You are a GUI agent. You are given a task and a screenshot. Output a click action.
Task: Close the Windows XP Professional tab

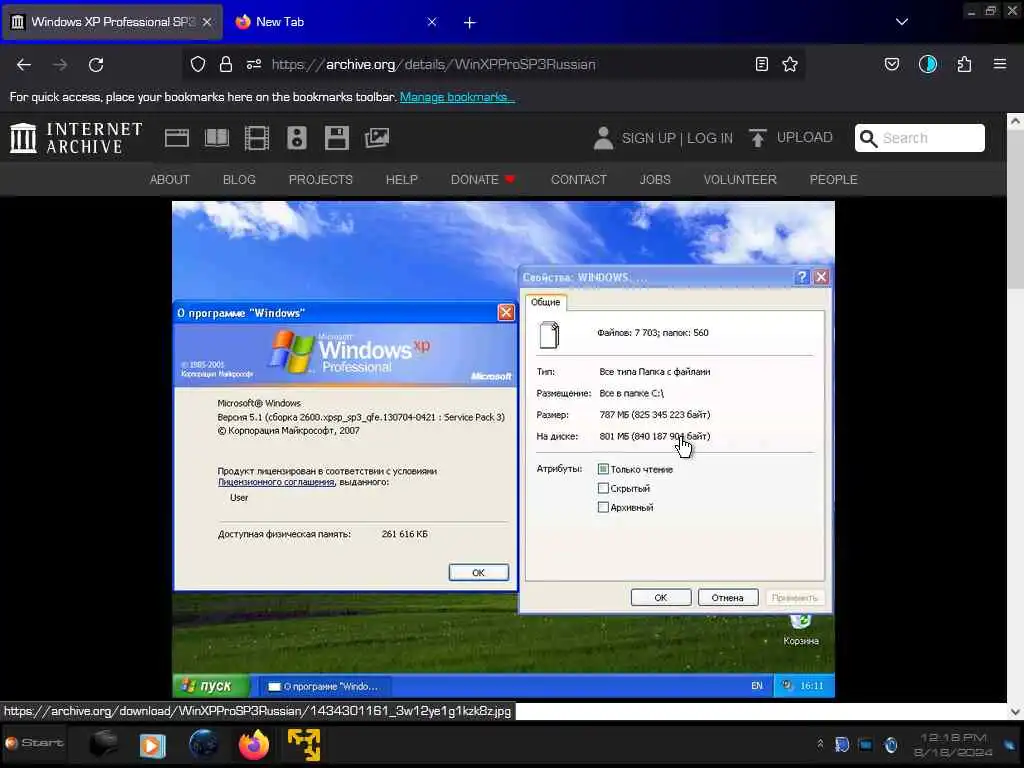(x=206, y=22)
